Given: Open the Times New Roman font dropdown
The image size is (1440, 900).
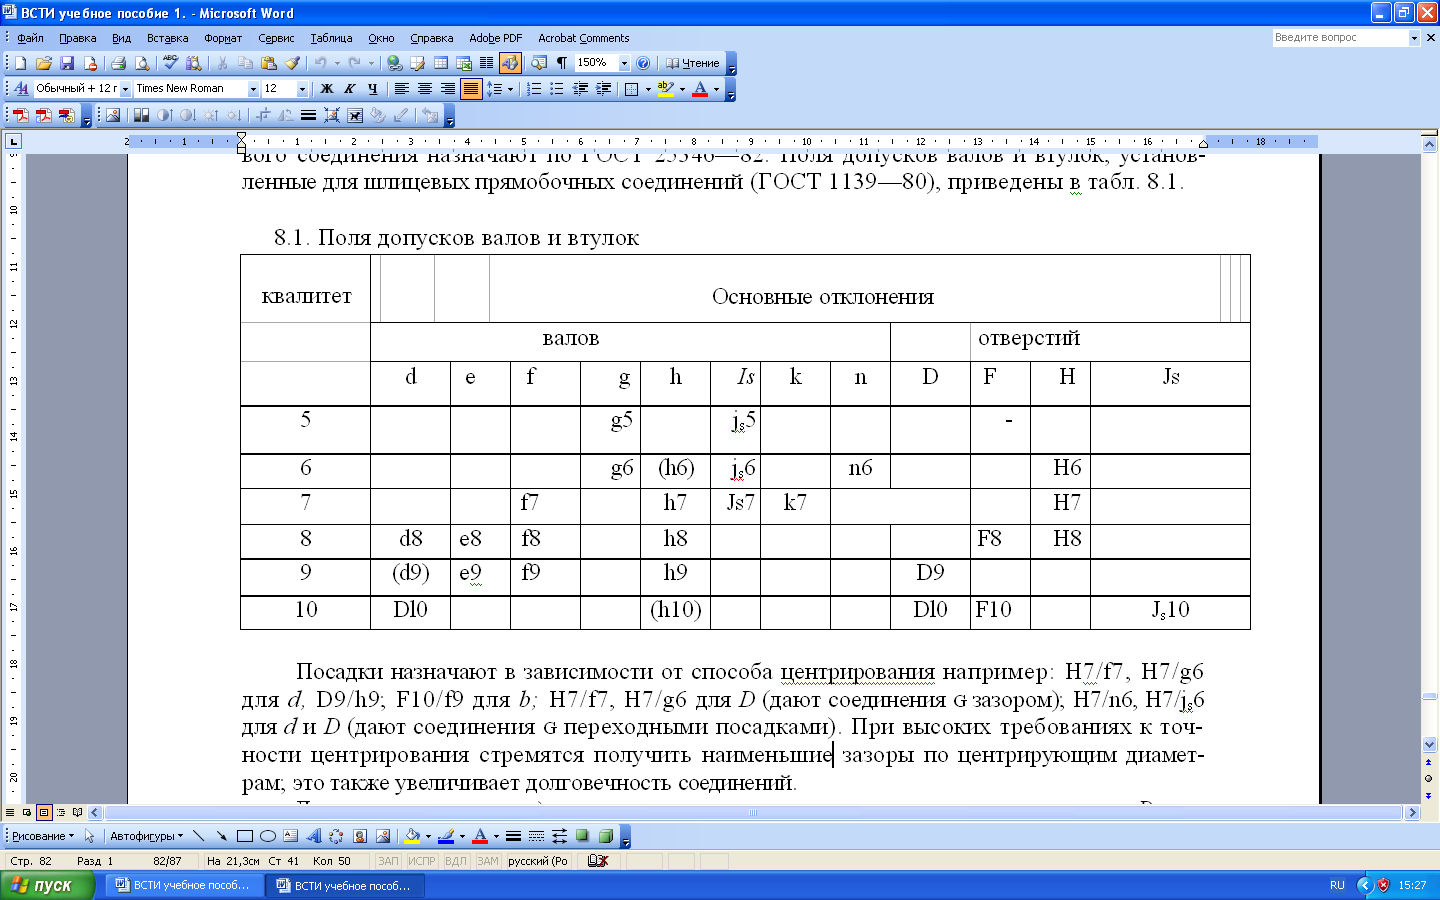Looking at the screenshot, I should 253,89.
